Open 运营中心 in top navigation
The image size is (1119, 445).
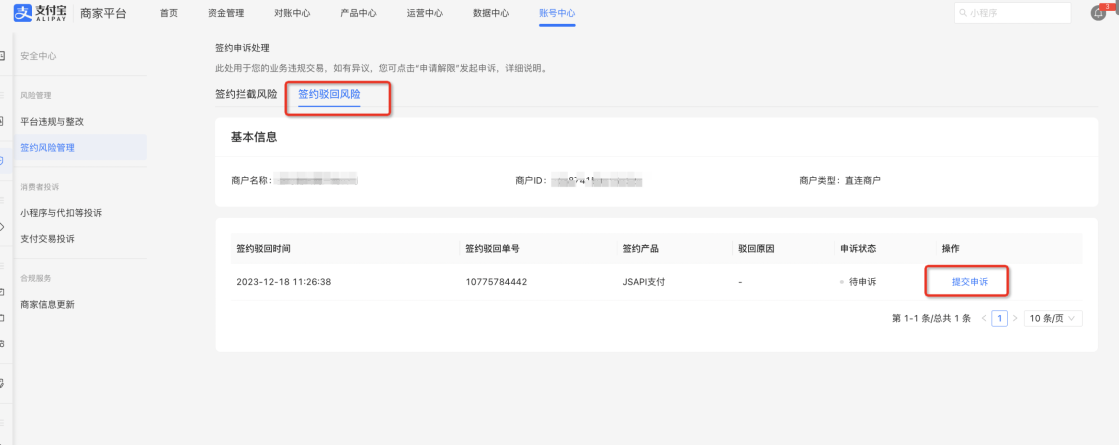(425, 14)
